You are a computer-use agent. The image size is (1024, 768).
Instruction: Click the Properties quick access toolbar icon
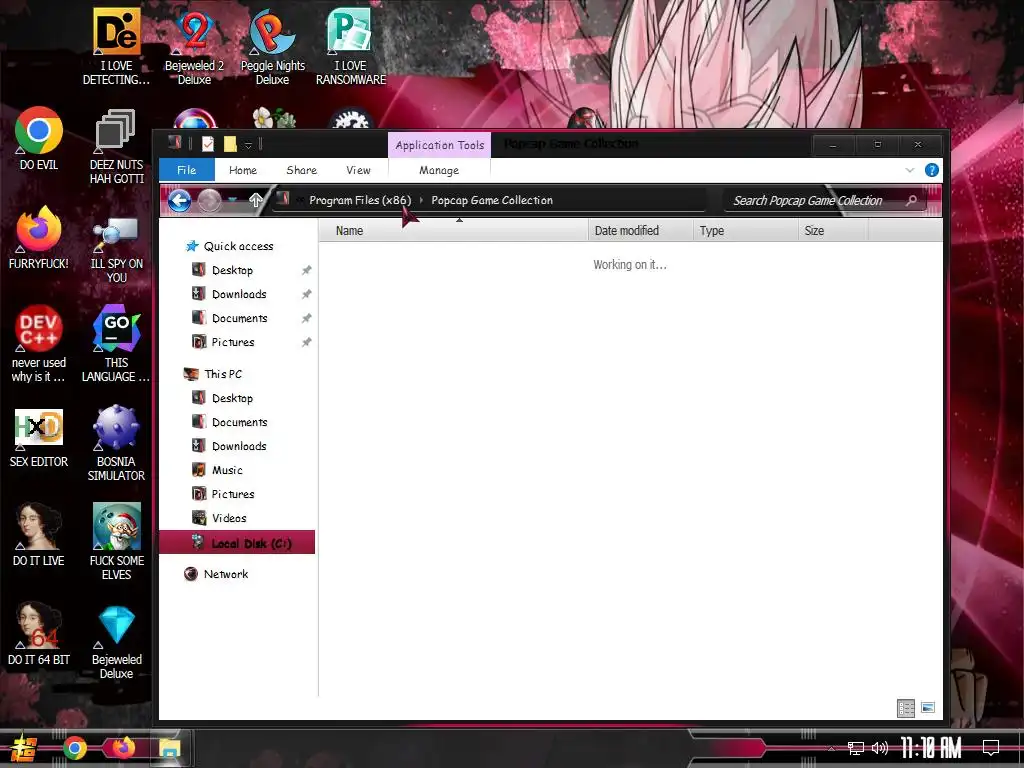[x=208, y=144]
